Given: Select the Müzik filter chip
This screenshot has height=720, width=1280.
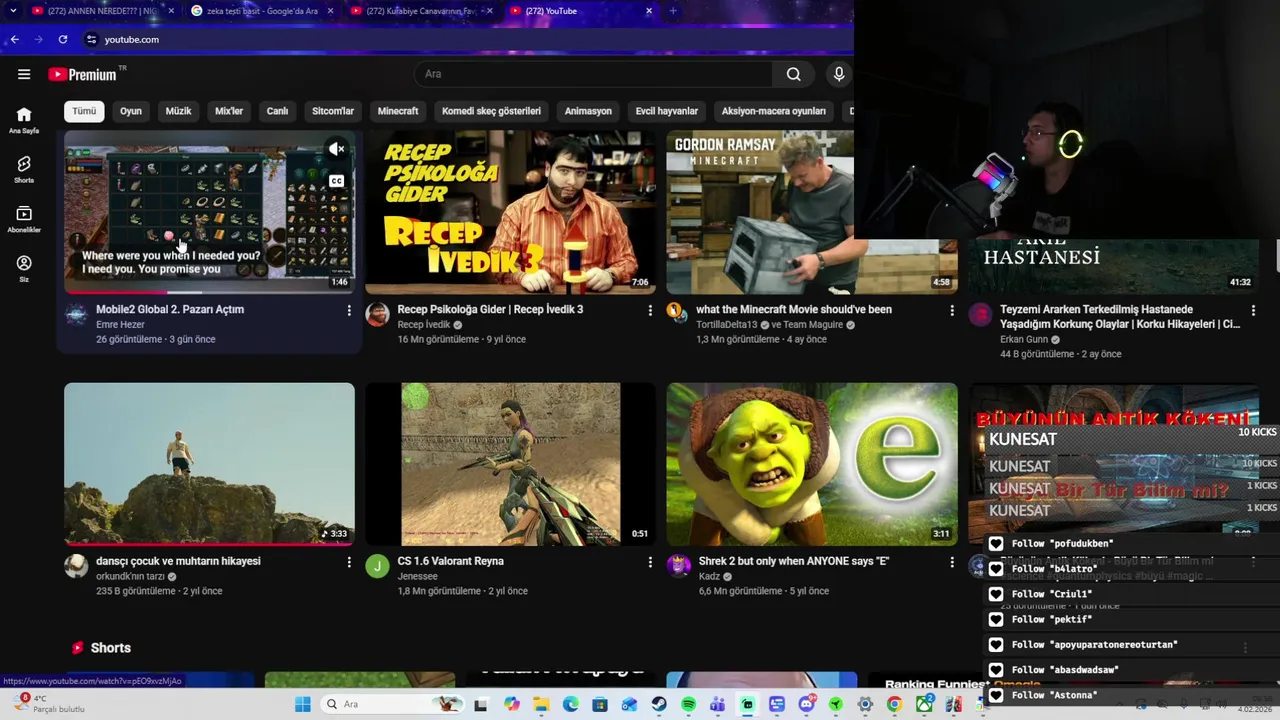Looking at the screenshot, I should point(178,111).
